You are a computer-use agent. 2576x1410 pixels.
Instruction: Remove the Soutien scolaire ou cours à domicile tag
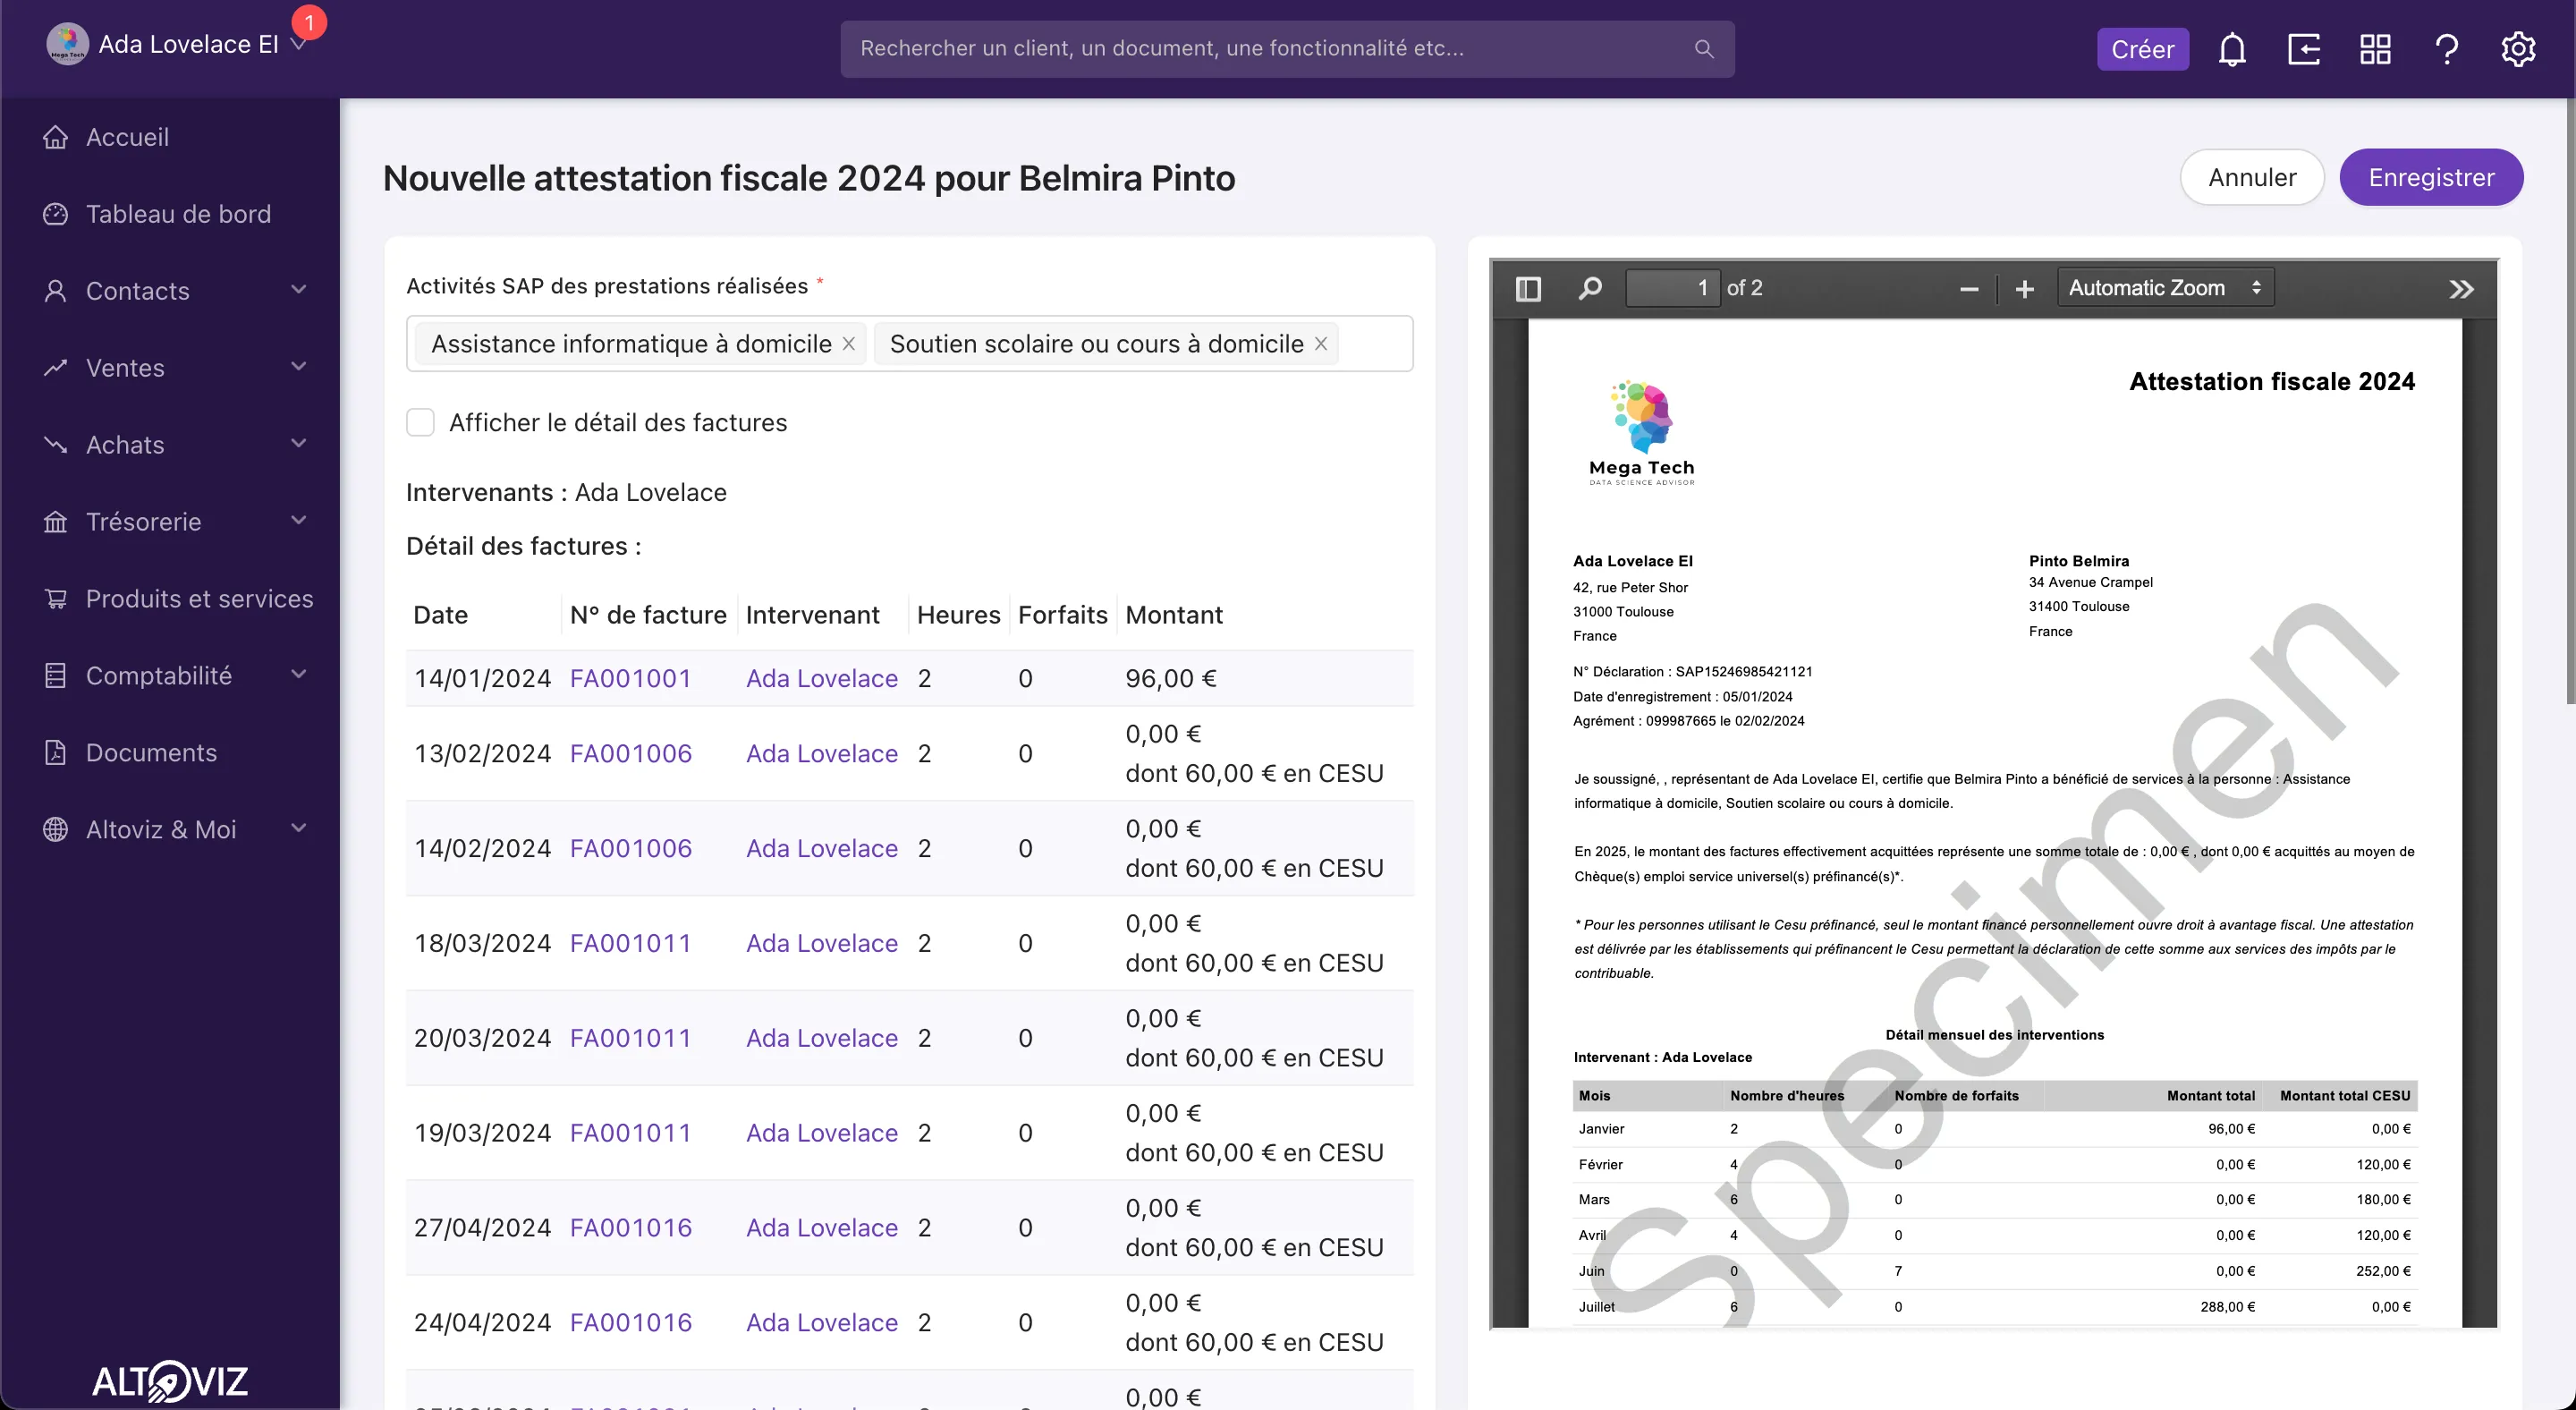click(1320, 344)
